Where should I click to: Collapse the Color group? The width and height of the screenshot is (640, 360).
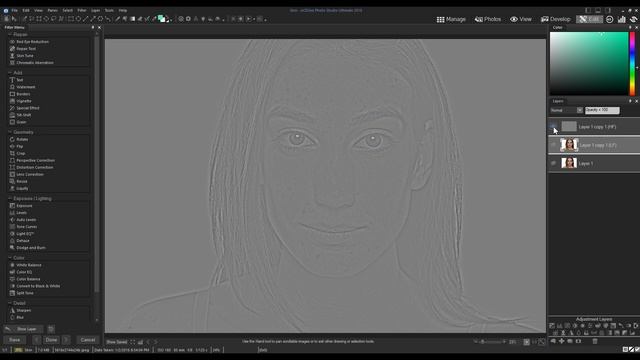(x=10, y=258)
